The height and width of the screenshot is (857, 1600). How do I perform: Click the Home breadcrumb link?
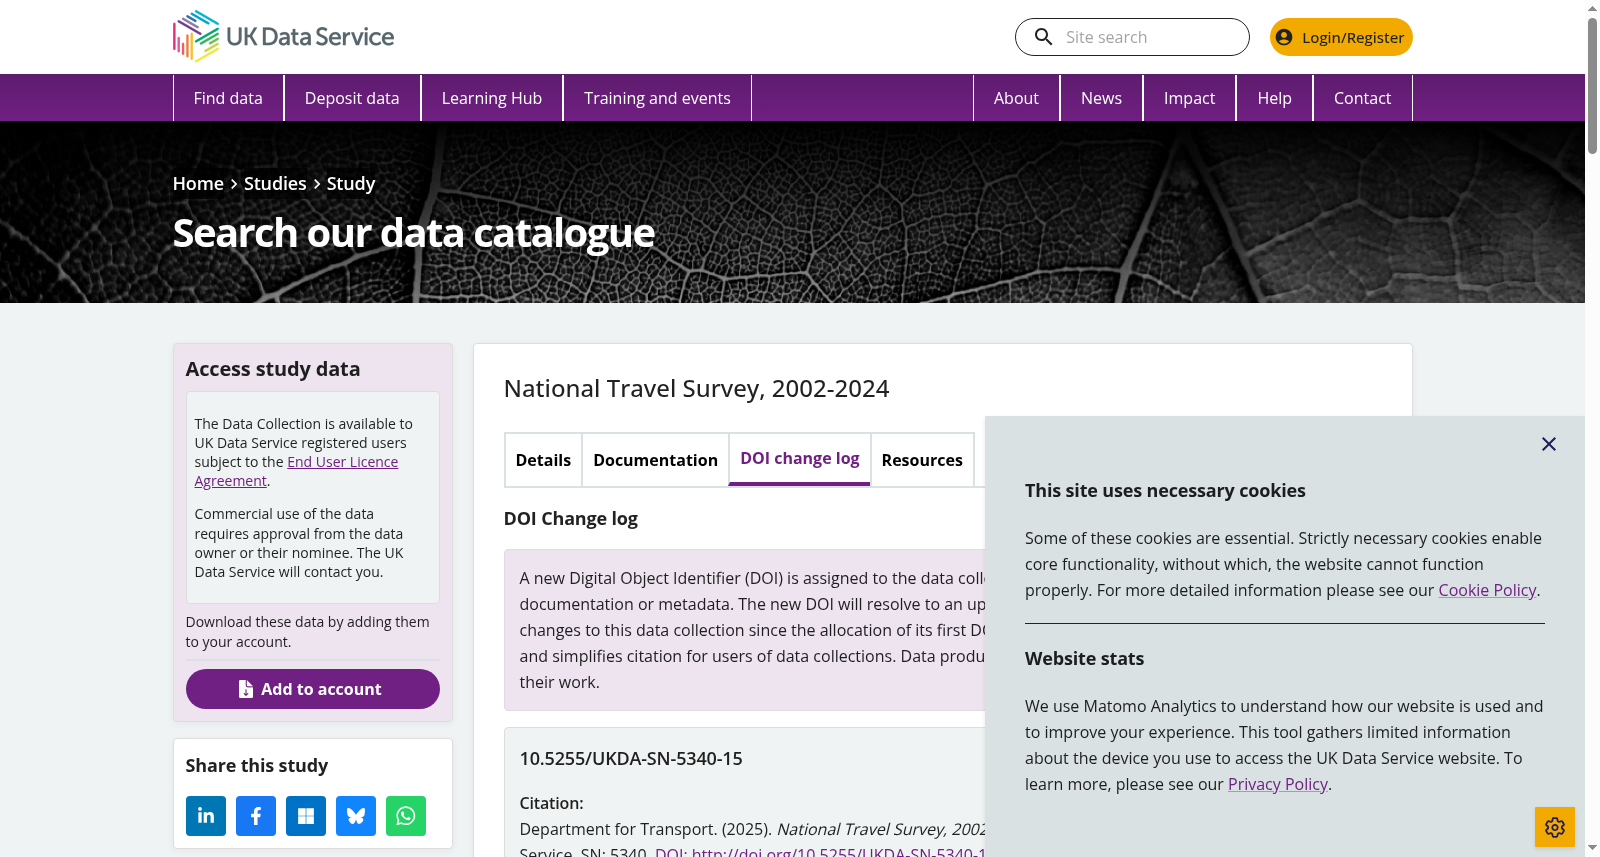coord(198,183)
